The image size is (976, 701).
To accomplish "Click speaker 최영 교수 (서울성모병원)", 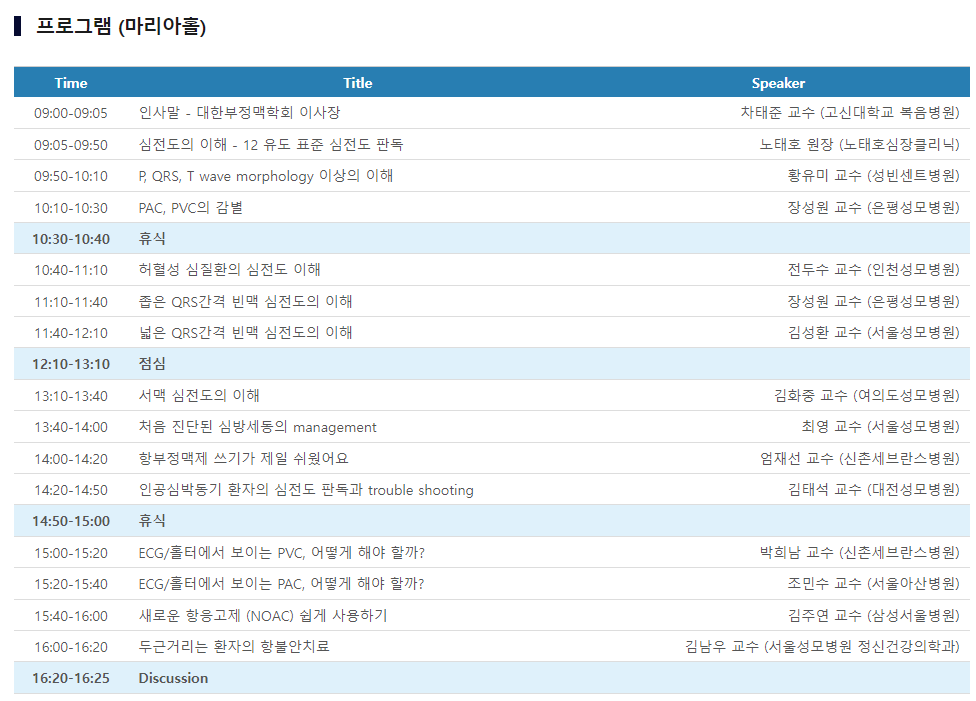I will pyautogui.click(x=880, y=426).
